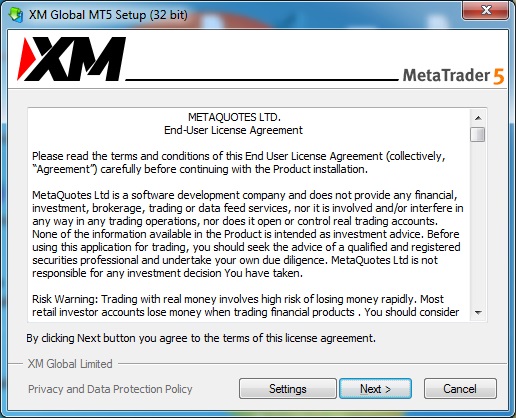Screen dimensions: 516x418
Task: Click the paragraph starting "MetaQuotes Ltd is a software"
Action: (x=248, y=234)
